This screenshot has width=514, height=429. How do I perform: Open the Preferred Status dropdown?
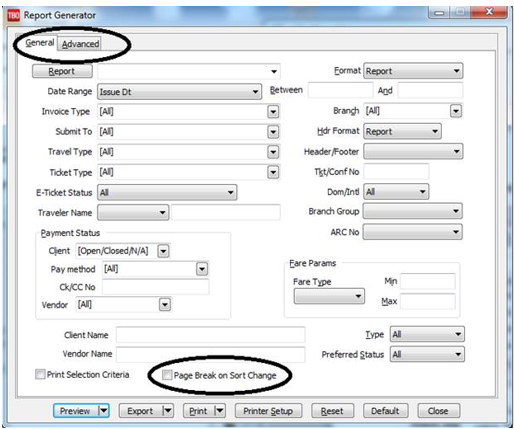tap(427, 354)
